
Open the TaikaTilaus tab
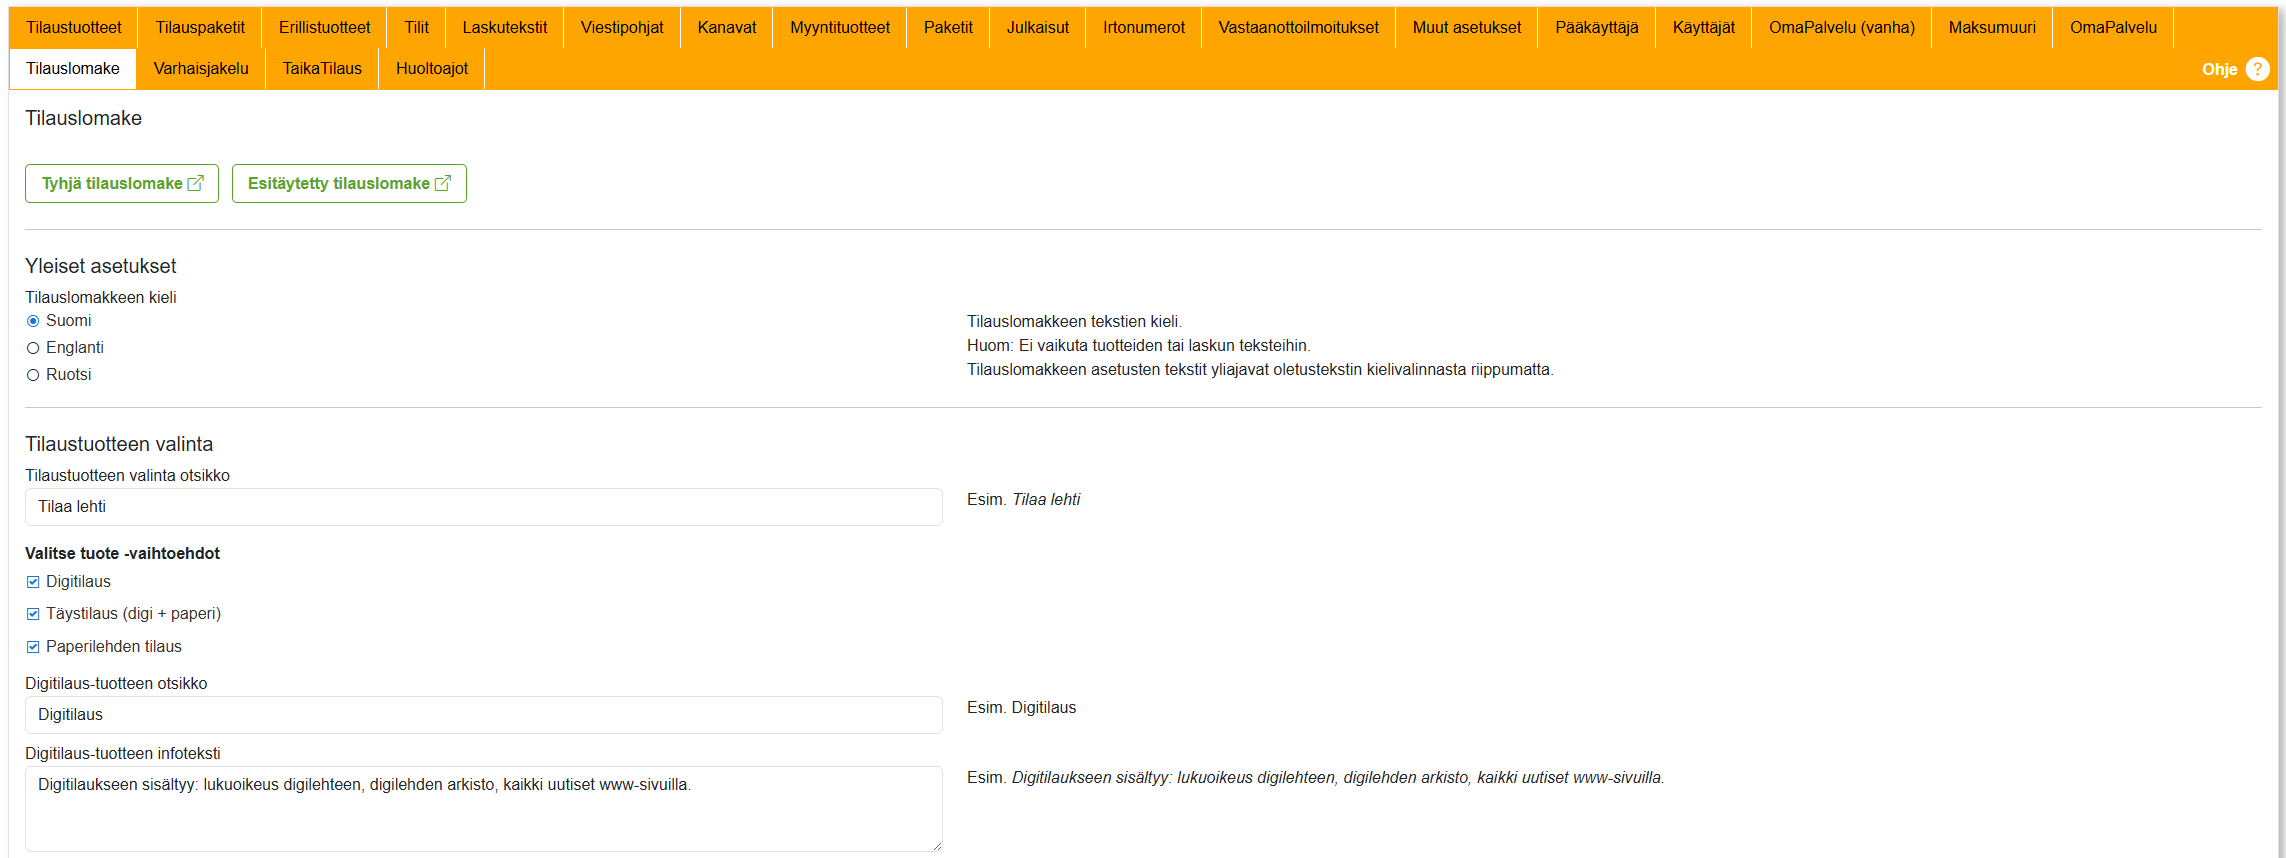point(322,69)
